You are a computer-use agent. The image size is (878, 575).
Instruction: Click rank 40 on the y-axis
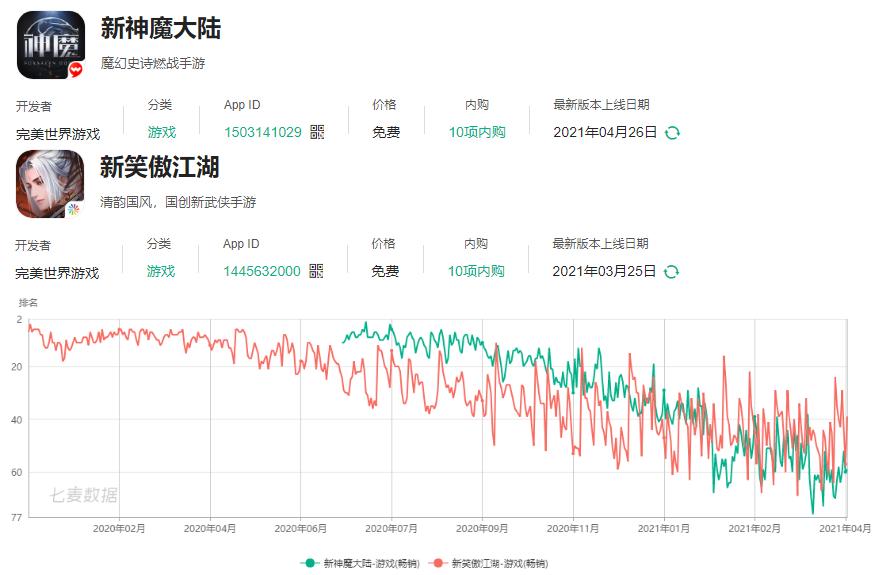coord(17,420)
